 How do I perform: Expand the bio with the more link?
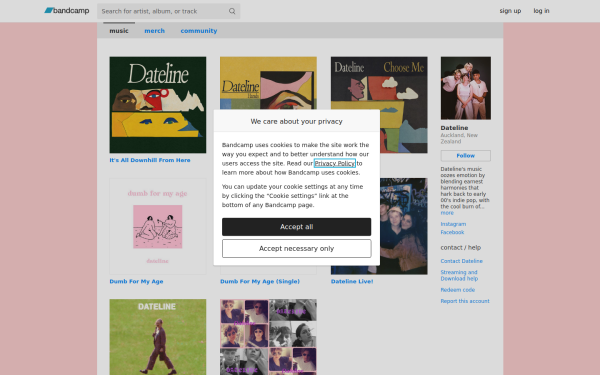pos(447,213)
